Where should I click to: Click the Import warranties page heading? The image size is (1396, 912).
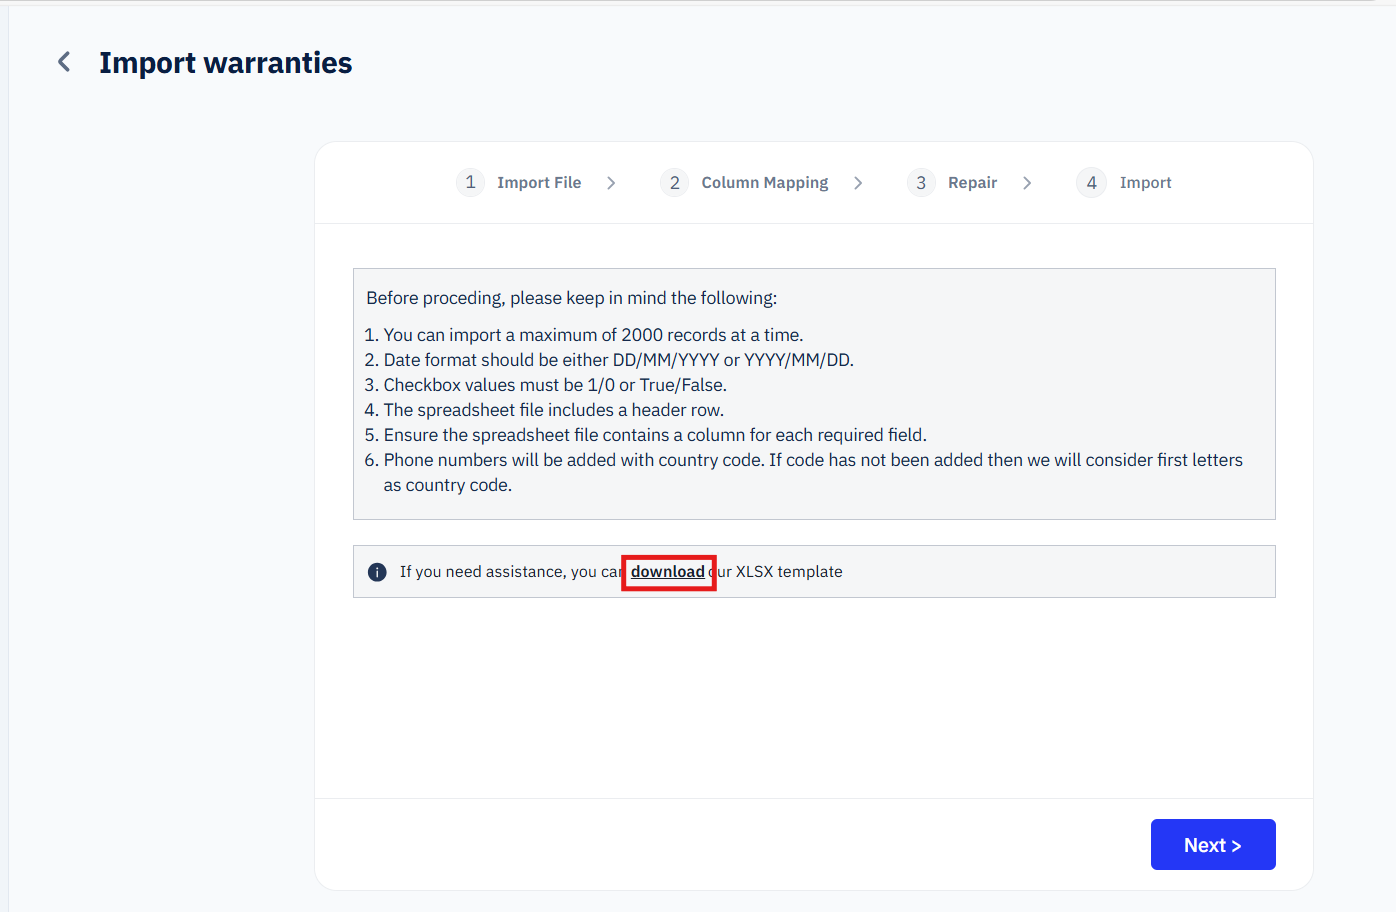[x=225, y=63]
